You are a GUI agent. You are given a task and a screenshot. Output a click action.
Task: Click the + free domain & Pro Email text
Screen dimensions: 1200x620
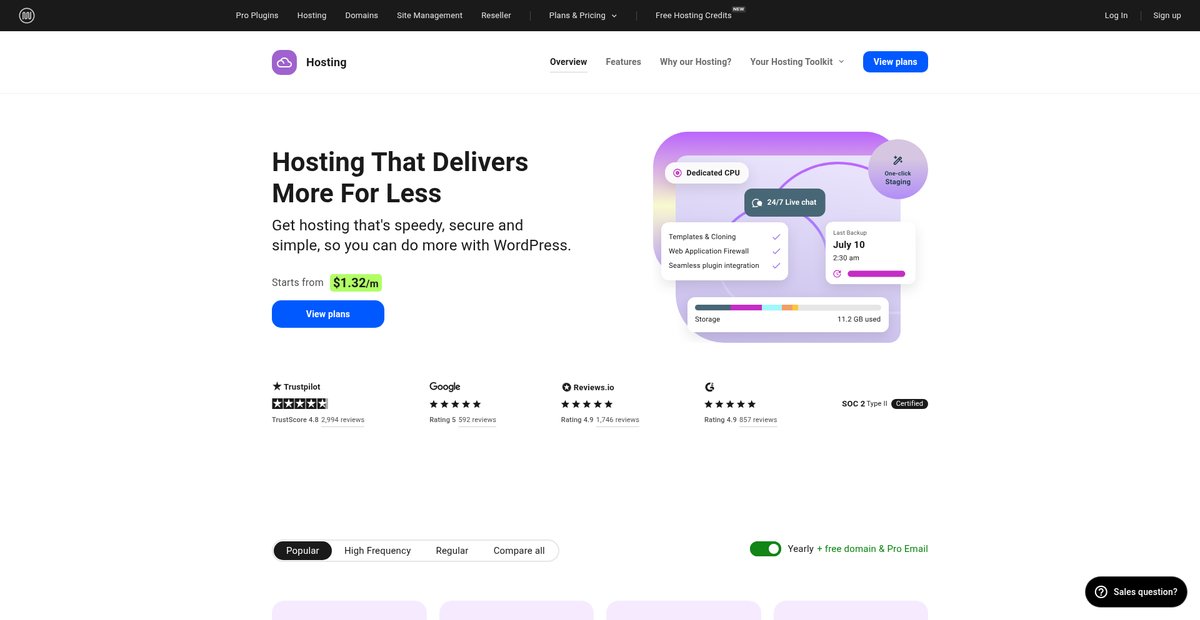click(872, 549)
